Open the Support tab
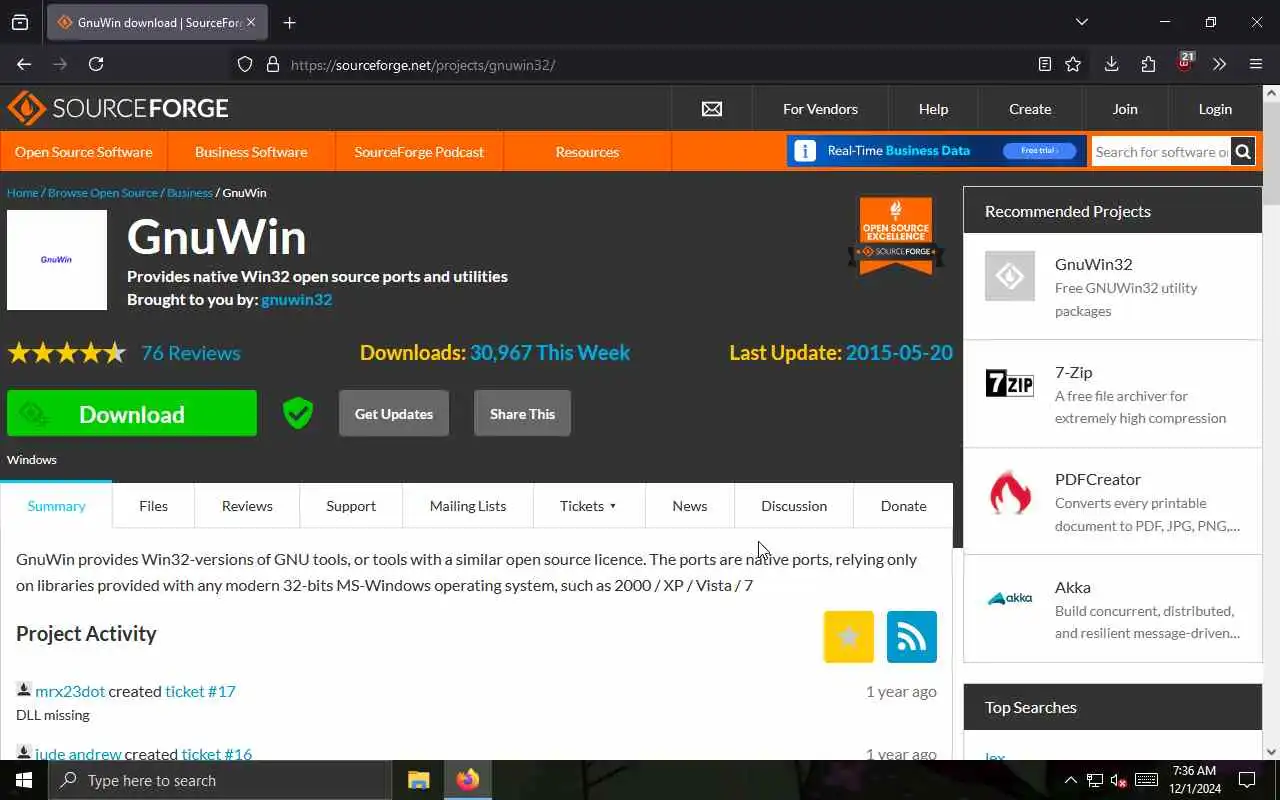1280x800 pixels. (351, 506)
